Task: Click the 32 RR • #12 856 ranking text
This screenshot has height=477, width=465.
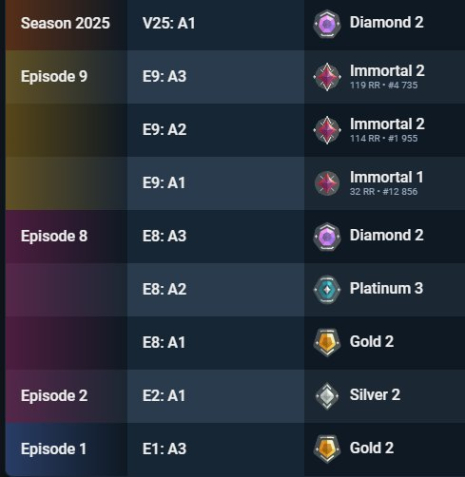Action: [x=384, y=192]
